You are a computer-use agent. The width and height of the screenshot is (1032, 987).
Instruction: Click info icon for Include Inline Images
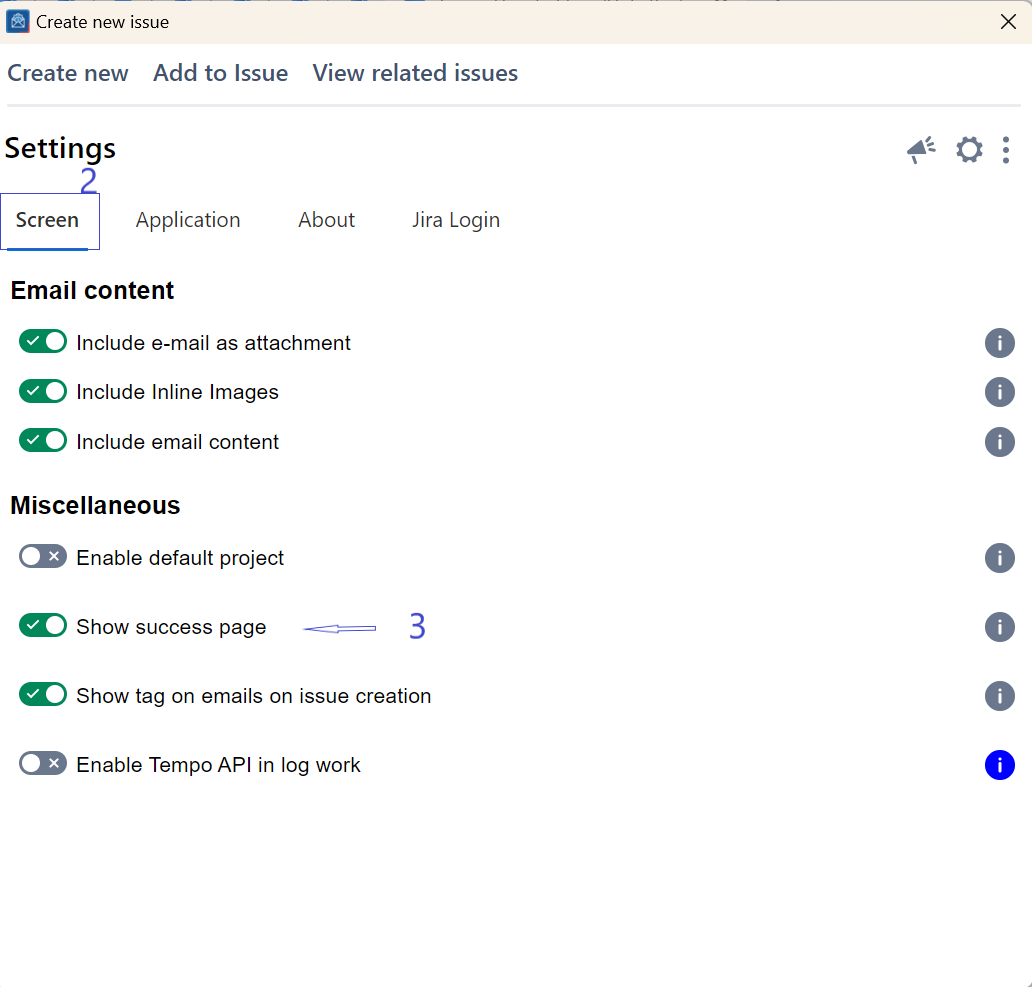999,392
